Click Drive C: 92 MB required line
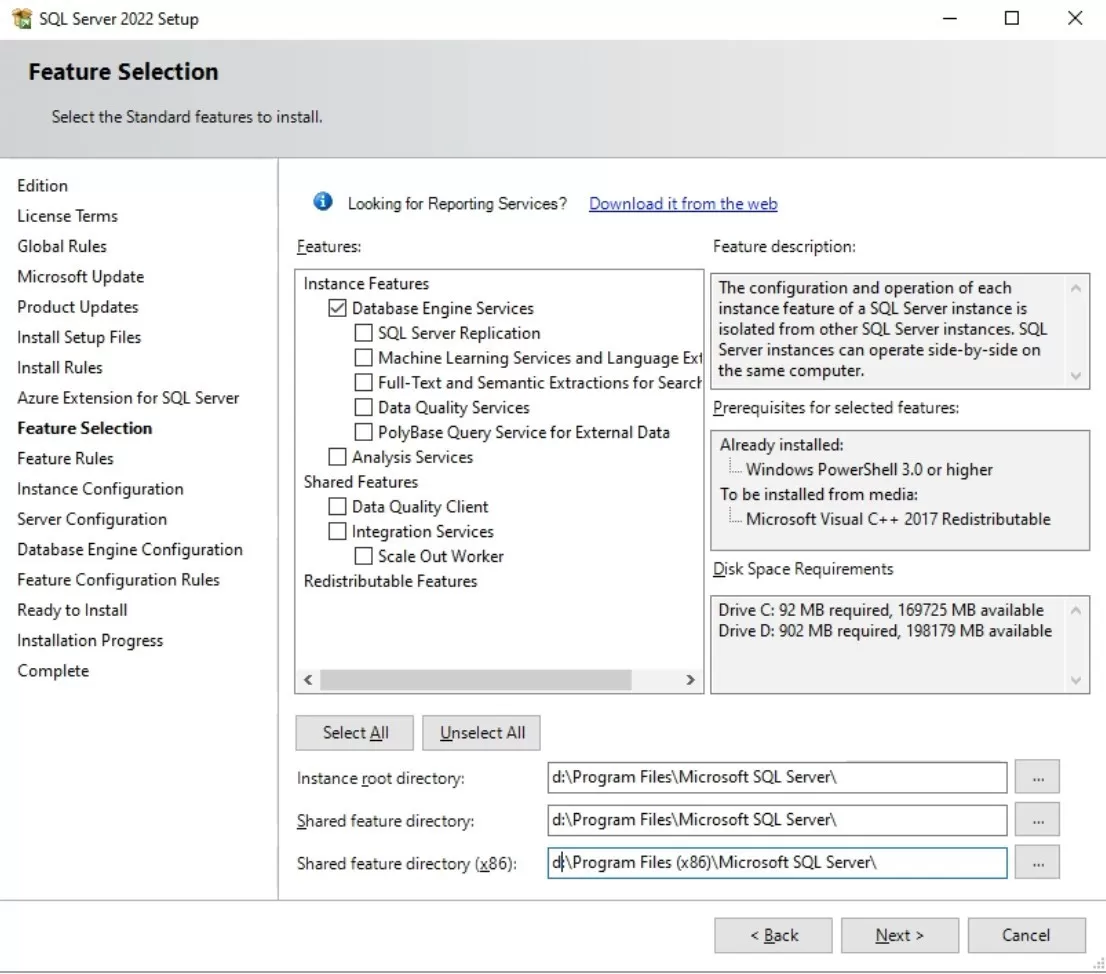1106x974 pixels. click(x=881, y=610)
